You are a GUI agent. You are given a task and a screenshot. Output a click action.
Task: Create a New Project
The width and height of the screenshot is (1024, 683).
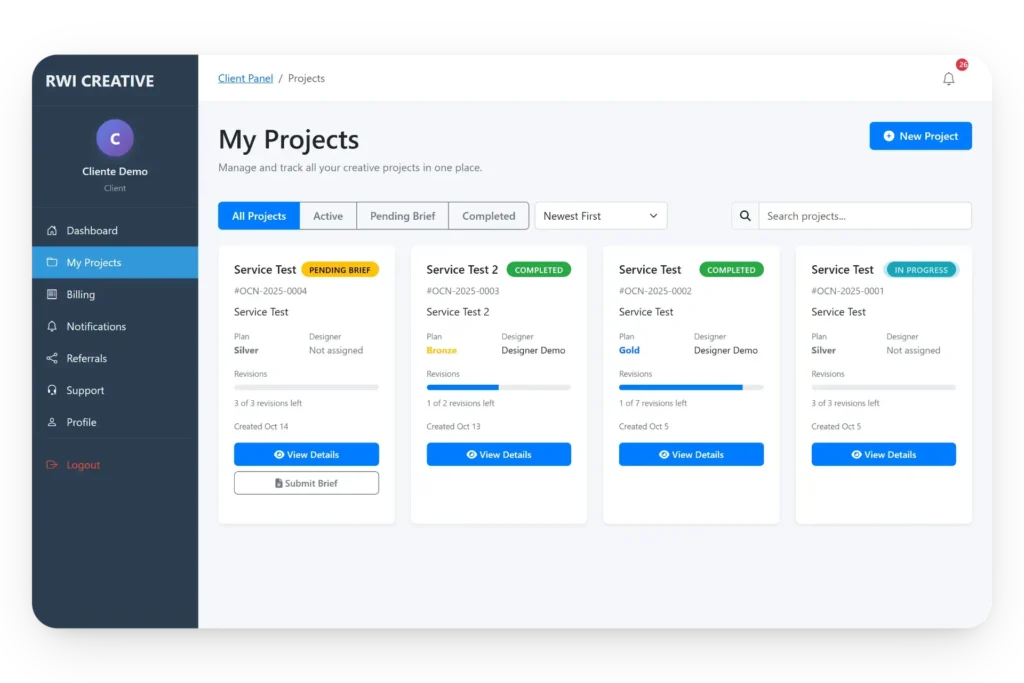920,135
